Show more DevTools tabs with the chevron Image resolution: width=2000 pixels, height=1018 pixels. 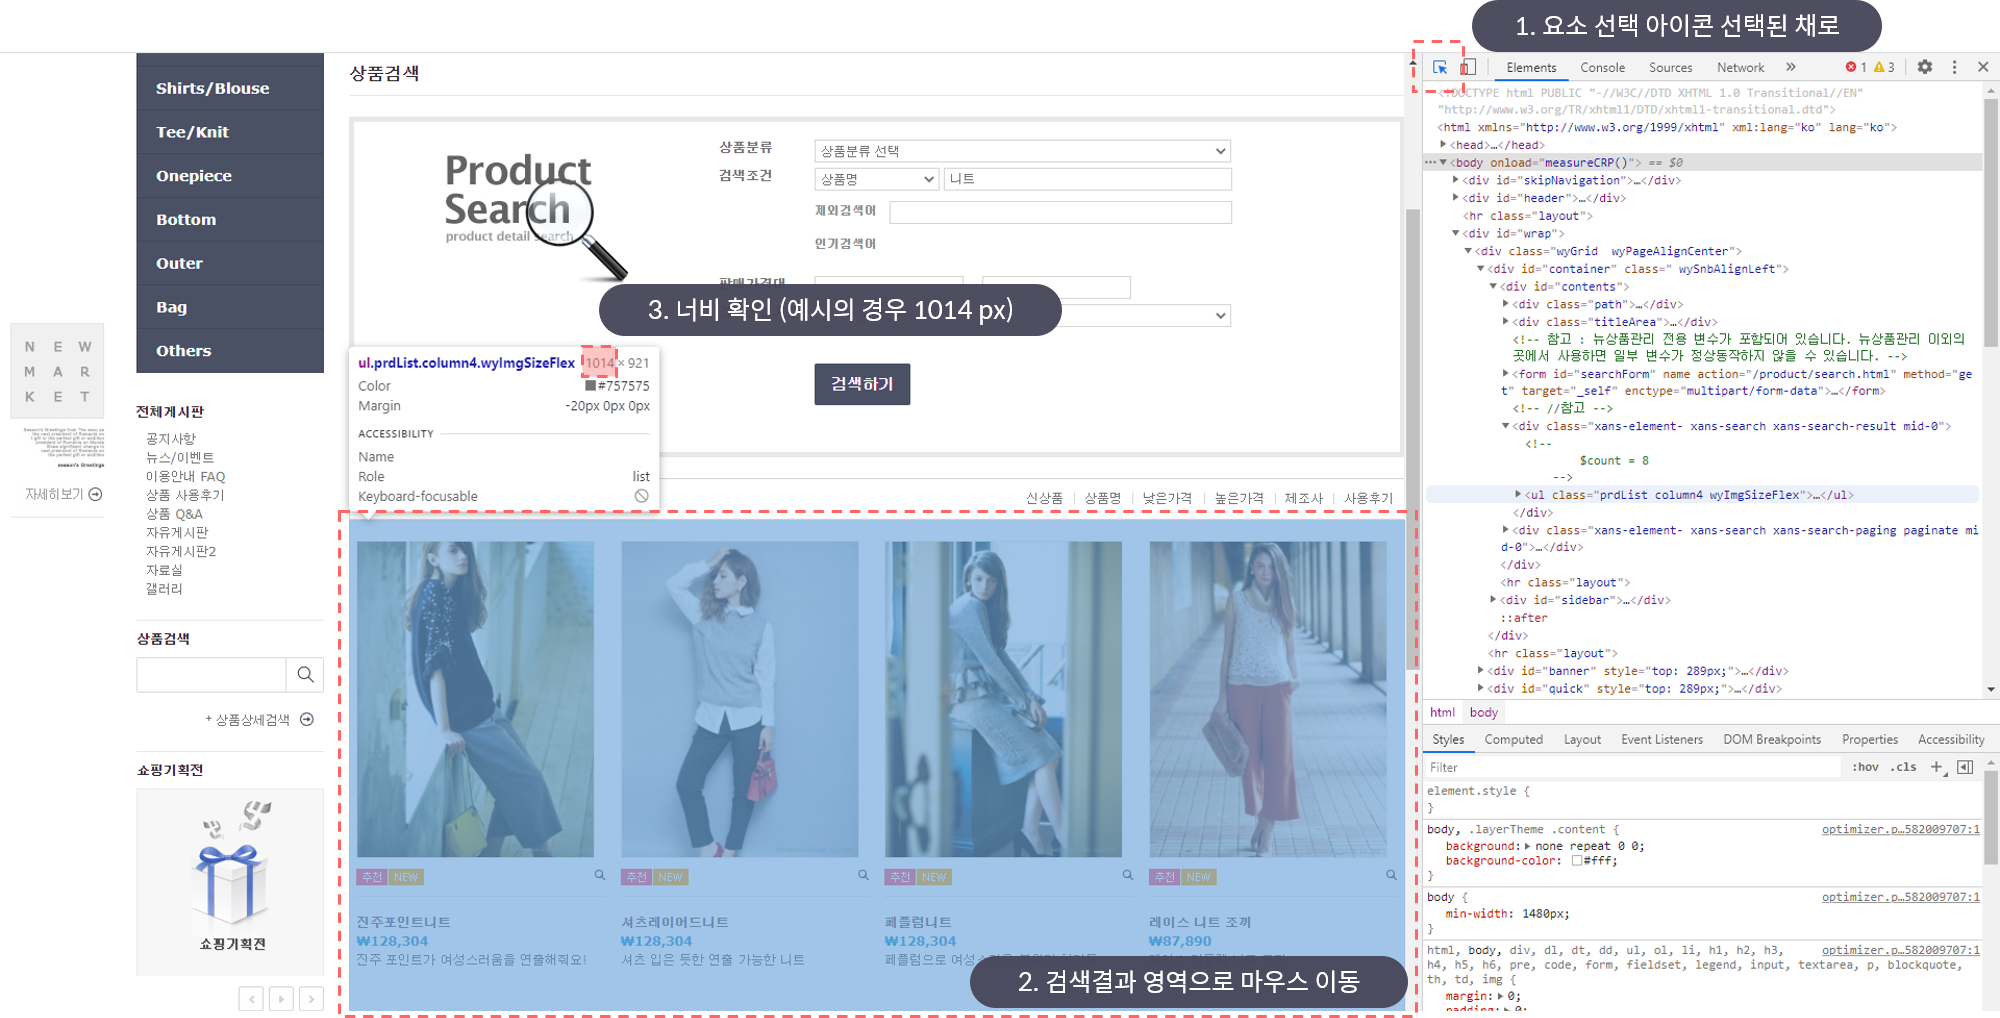point(1790,67)
